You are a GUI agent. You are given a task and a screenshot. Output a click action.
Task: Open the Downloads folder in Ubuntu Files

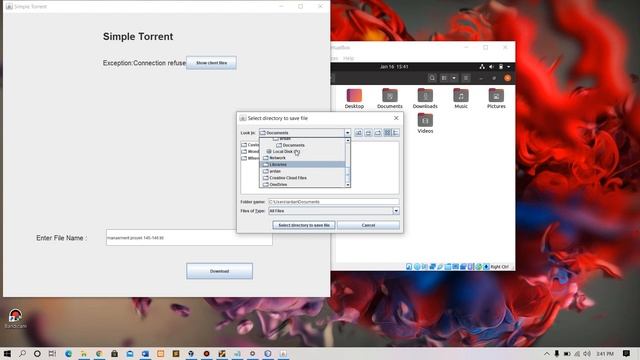(425, 99)
